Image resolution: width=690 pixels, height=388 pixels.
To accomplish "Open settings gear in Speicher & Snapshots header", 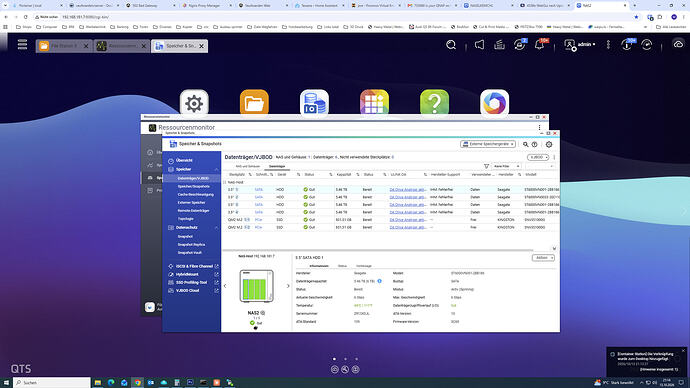I will click(549, 144).
